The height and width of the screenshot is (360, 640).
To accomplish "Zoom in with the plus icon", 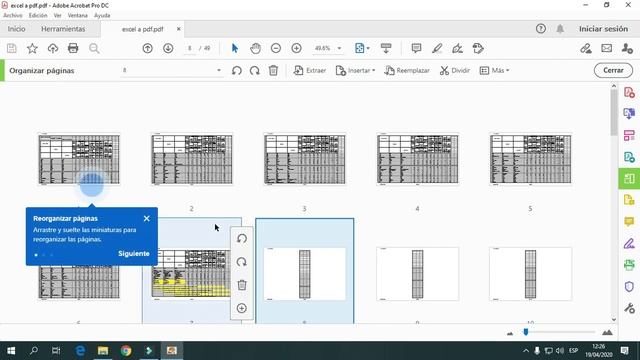I will 296,48.
